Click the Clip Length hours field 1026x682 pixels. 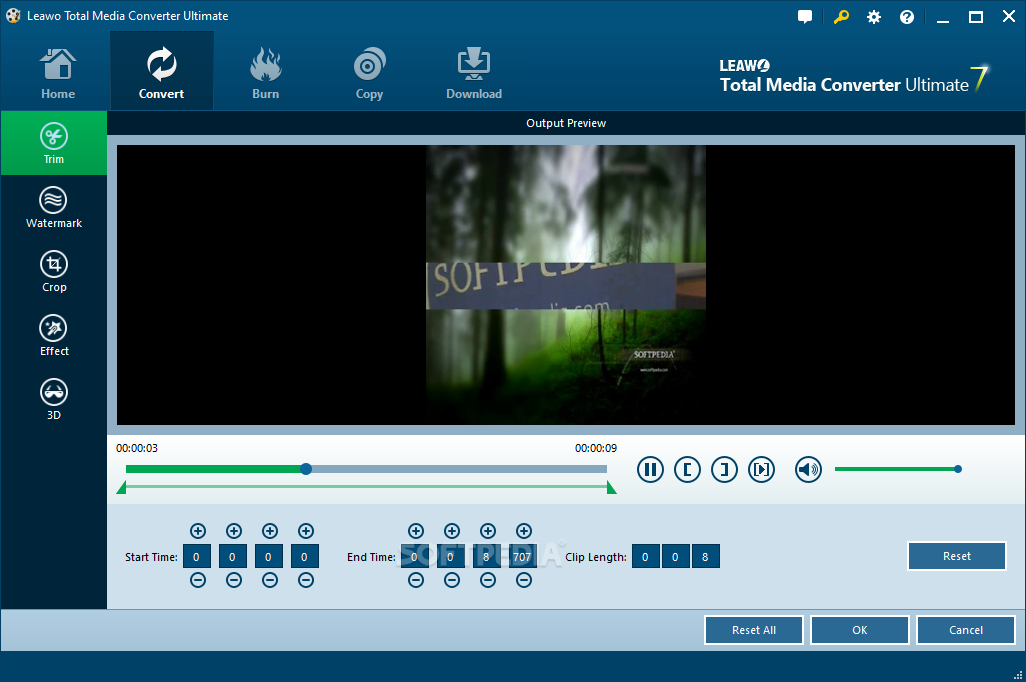coord(645,556)
